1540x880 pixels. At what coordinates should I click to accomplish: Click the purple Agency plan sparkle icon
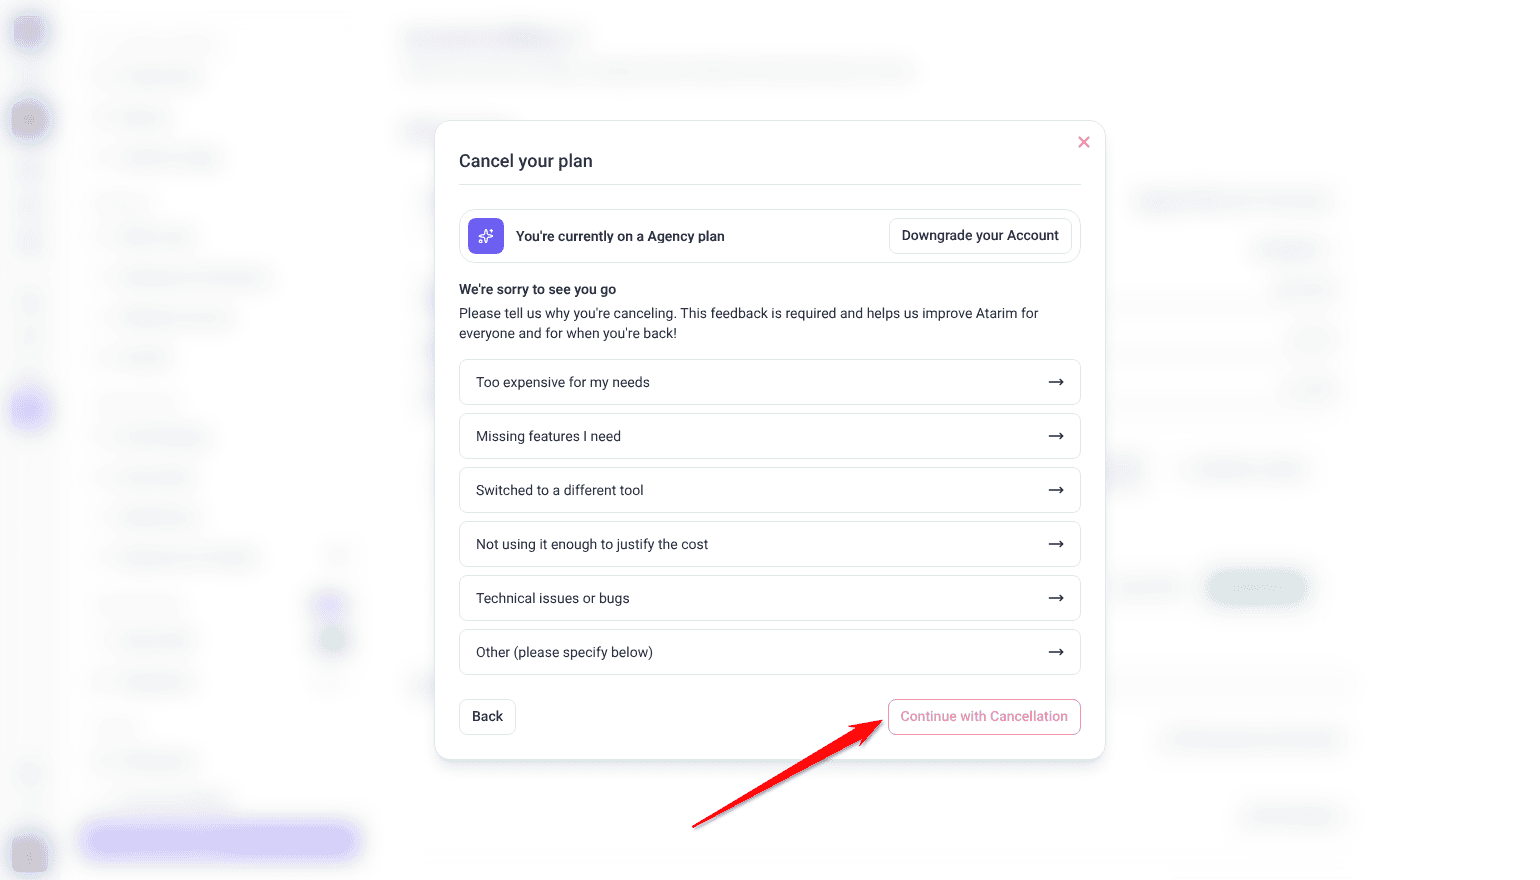coord(486,236)
